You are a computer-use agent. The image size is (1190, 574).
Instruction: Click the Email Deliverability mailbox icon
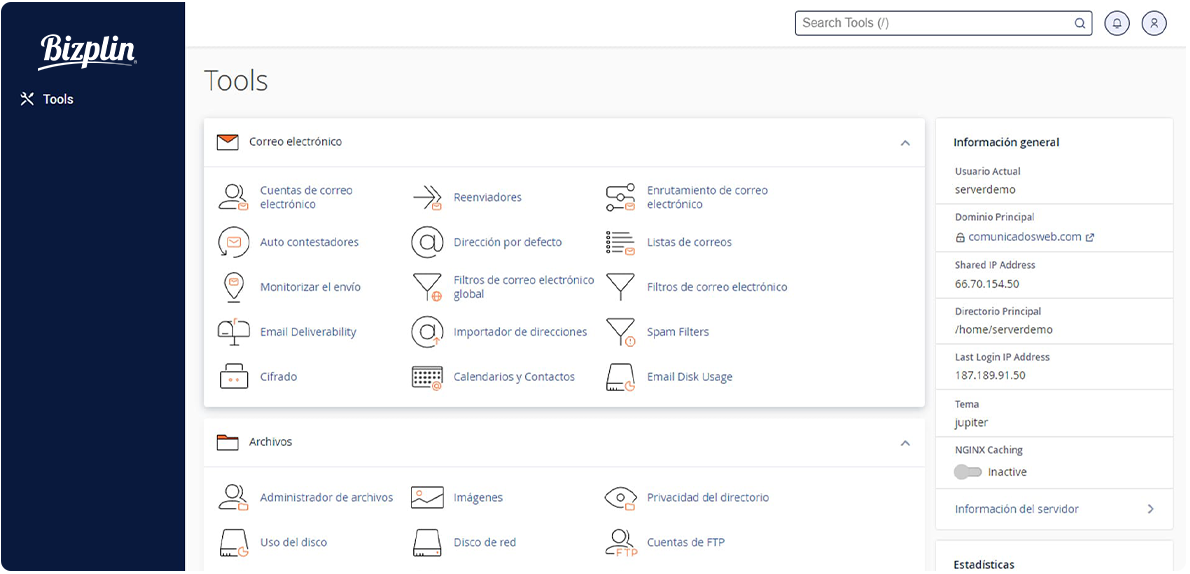tap(234, 332)
